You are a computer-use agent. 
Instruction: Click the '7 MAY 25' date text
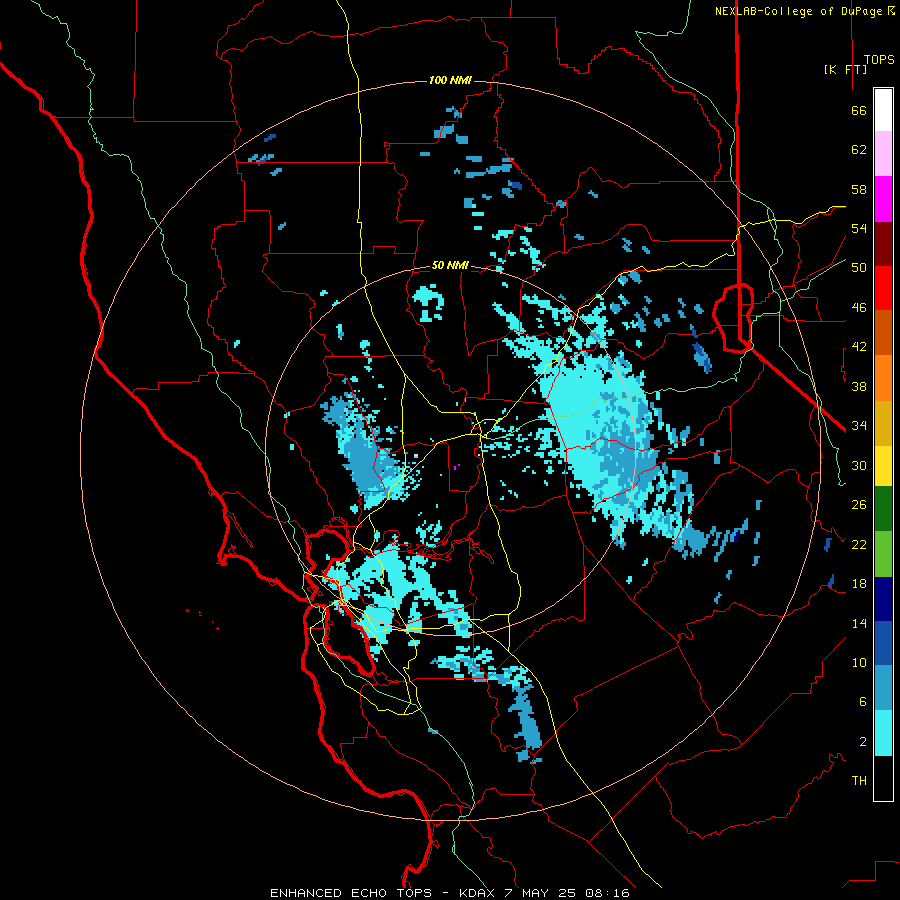pos(541,893)
